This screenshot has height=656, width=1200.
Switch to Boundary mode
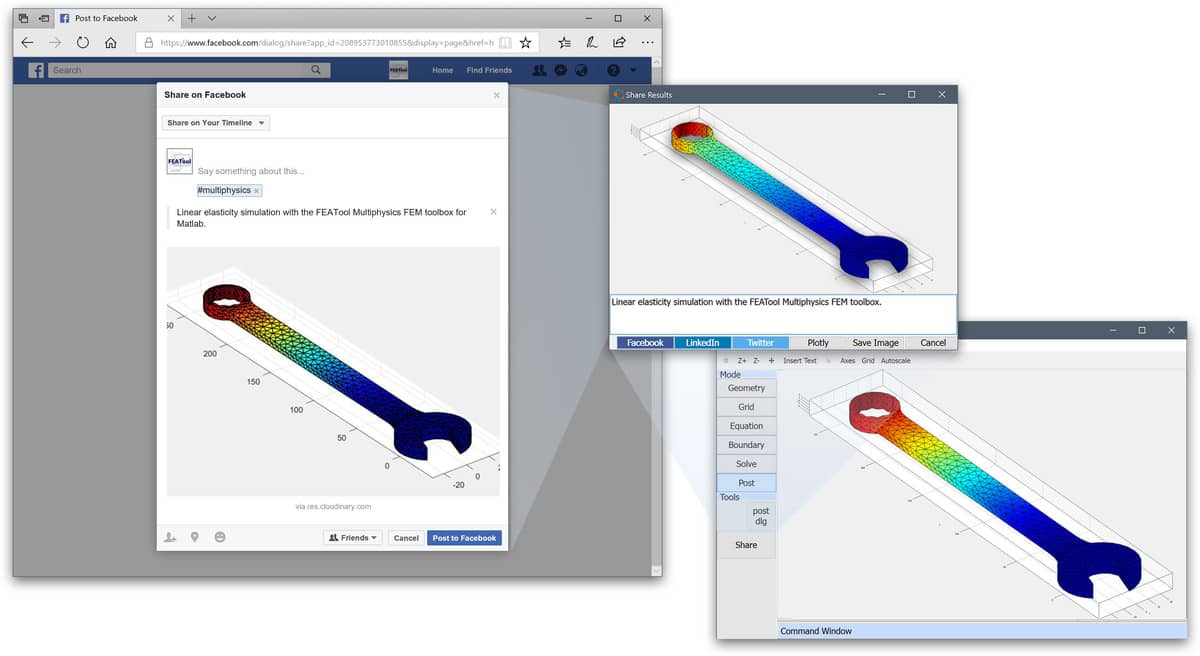click(x=746, y=445)
